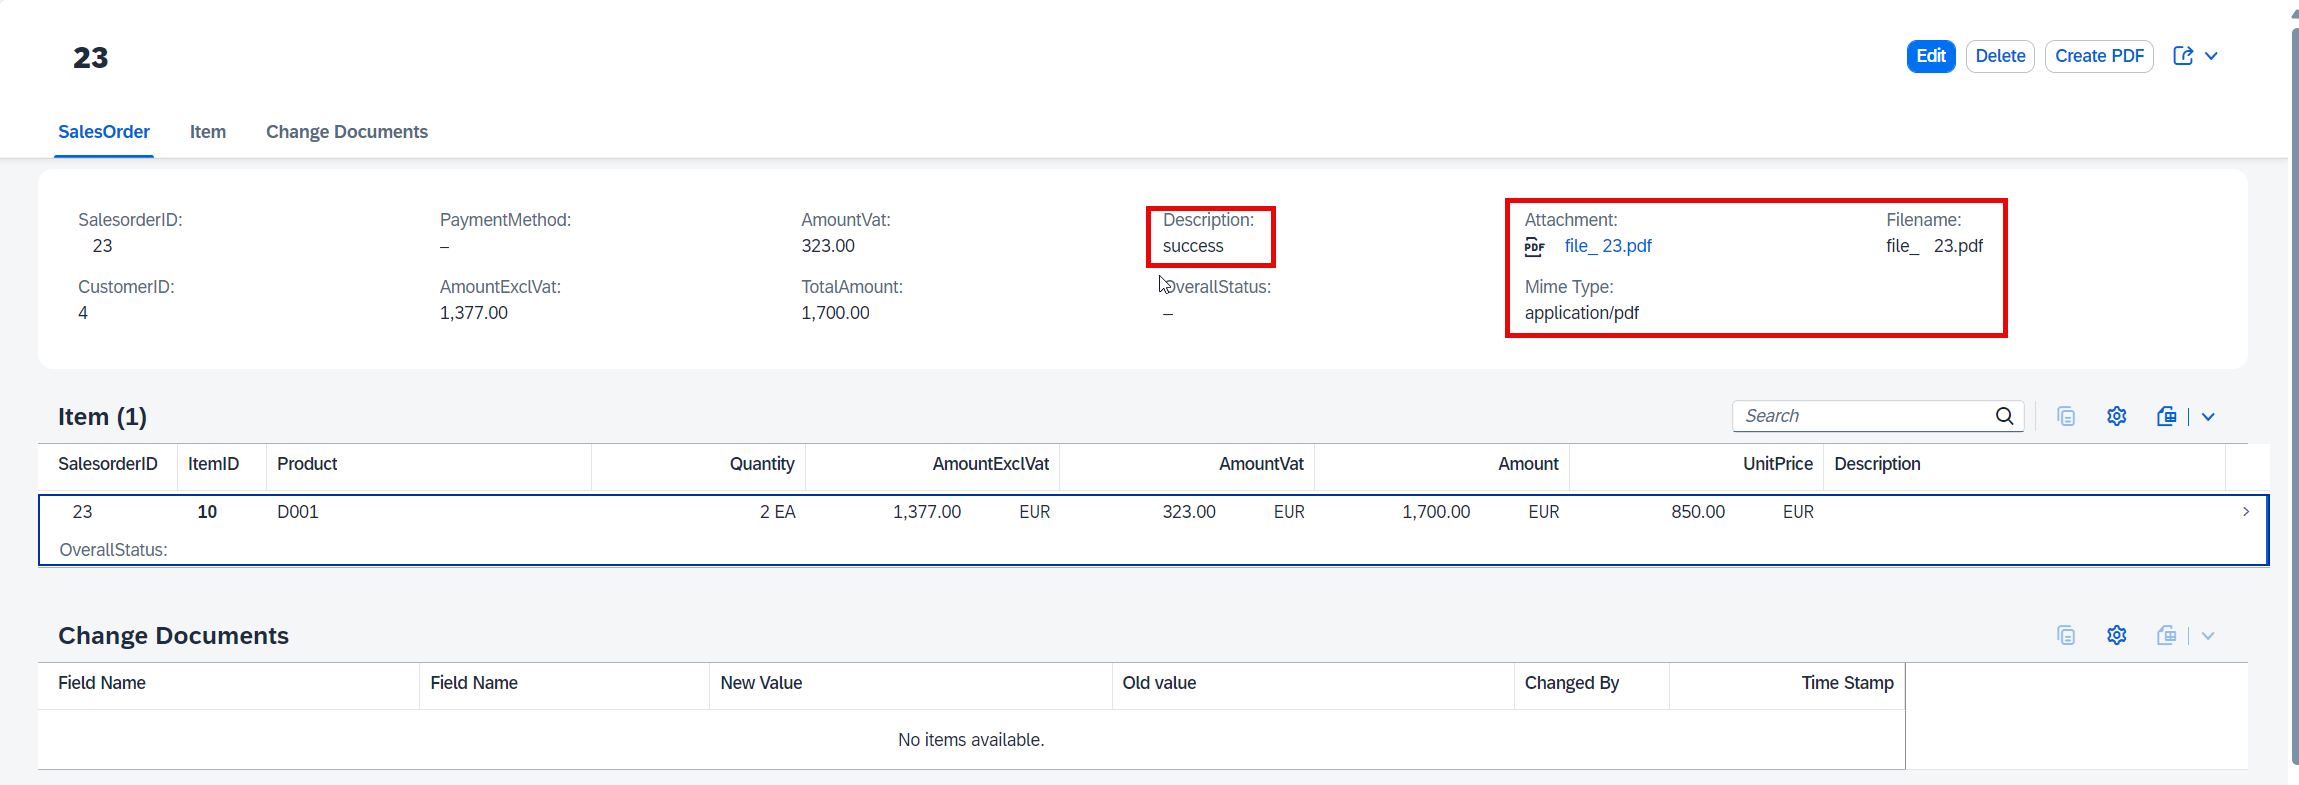Open Item table settings gear
Image resolution: width=2299 pixels, height=785 pixels.
(x=2117, y=416)
